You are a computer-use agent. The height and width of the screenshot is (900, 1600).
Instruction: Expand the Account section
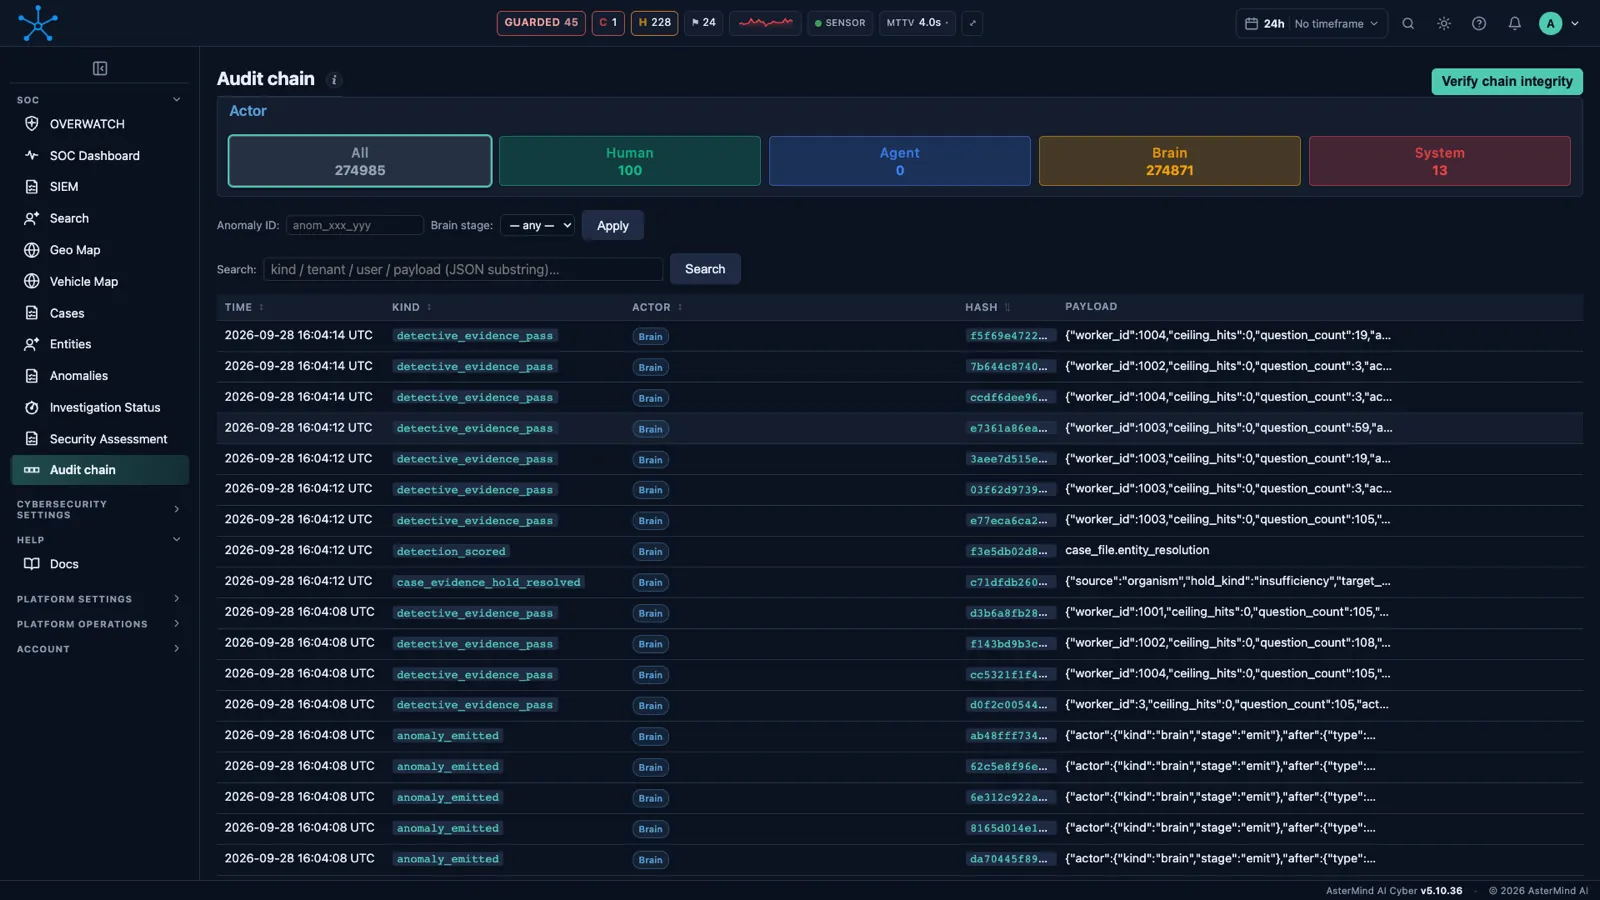tap(177, 649)
